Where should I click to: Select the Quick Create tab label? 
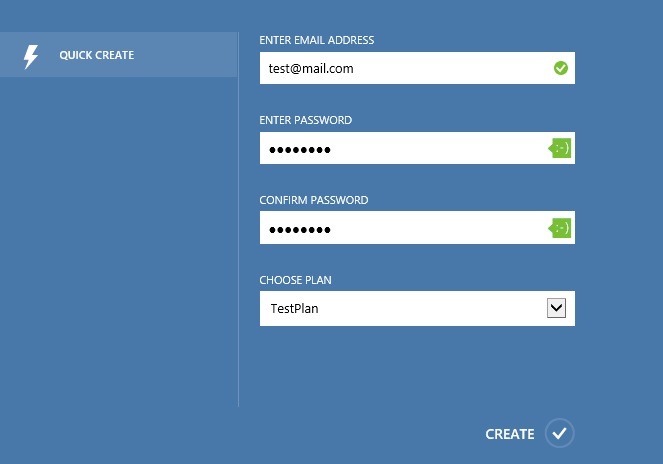point(96,55)
